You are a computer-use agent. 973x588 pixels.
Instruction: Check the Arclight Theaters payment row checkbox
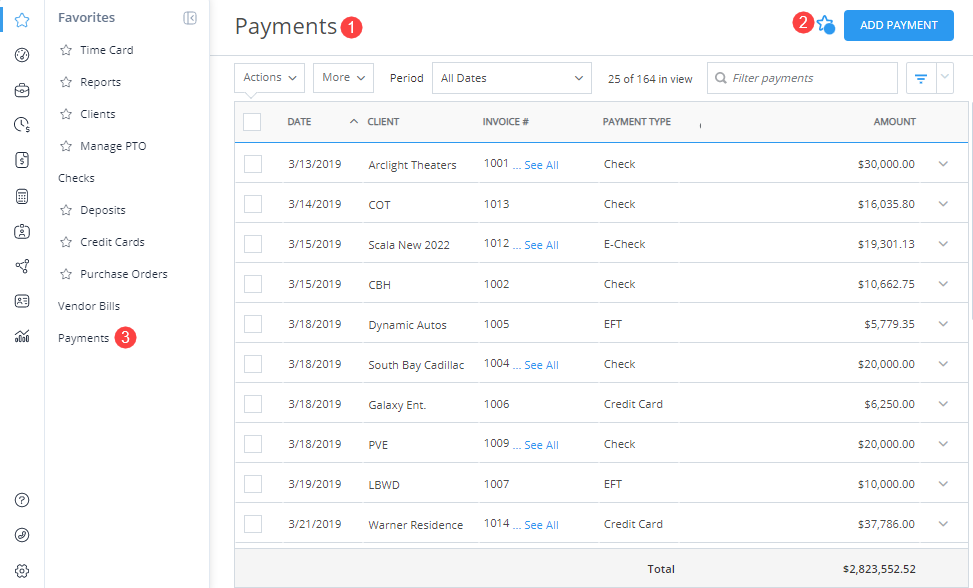coord(253,163)
